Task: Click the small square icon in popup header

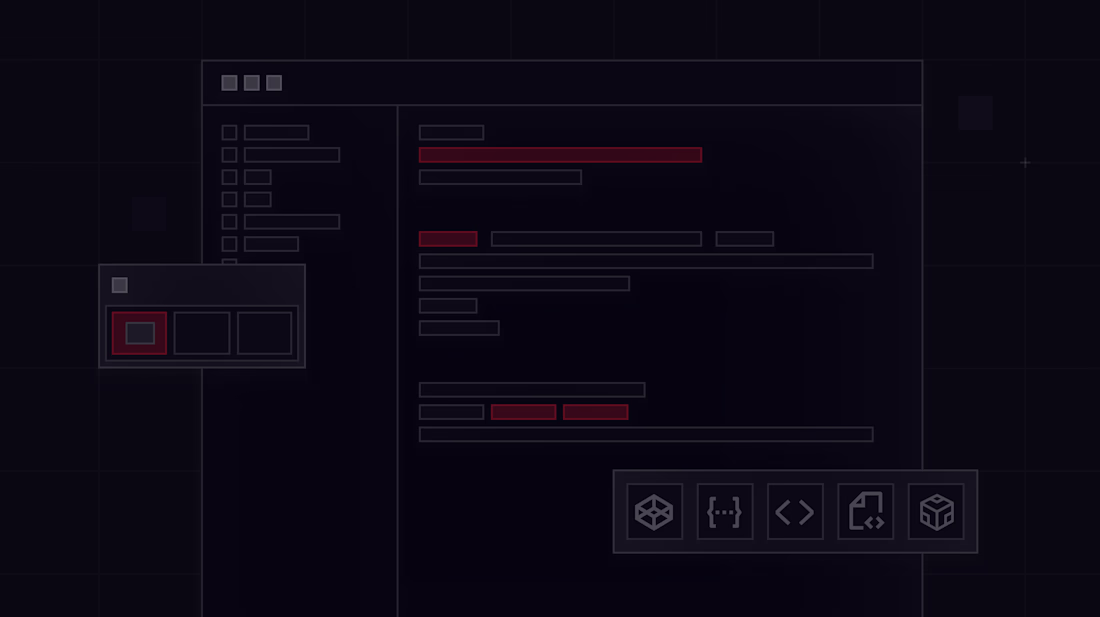Action: tap(119, 285)
